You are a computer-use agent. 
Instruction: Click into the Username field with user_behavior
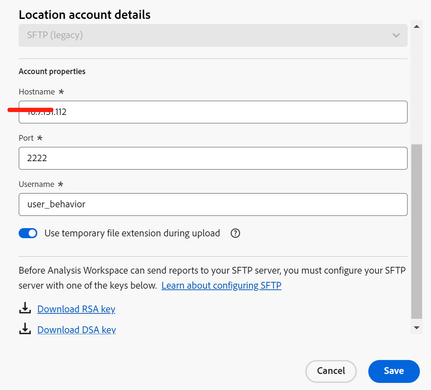point(213,204)
